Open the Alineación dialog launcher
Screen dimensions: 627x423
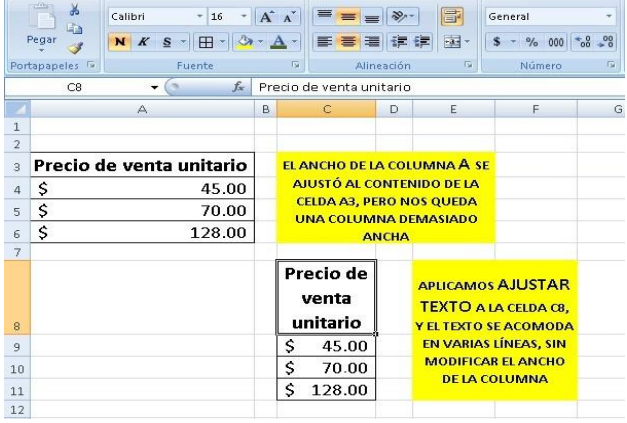click(x=468, y=65)
